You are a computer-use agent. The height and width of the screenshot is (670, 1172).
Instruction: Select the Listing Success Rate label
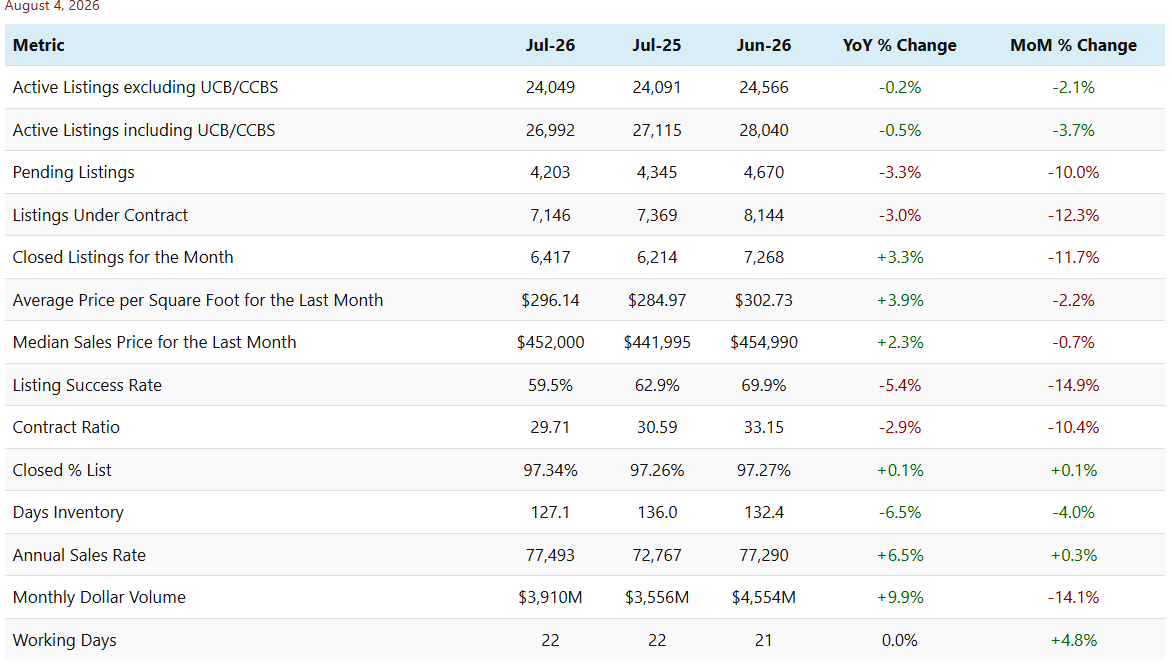point(87,385)
